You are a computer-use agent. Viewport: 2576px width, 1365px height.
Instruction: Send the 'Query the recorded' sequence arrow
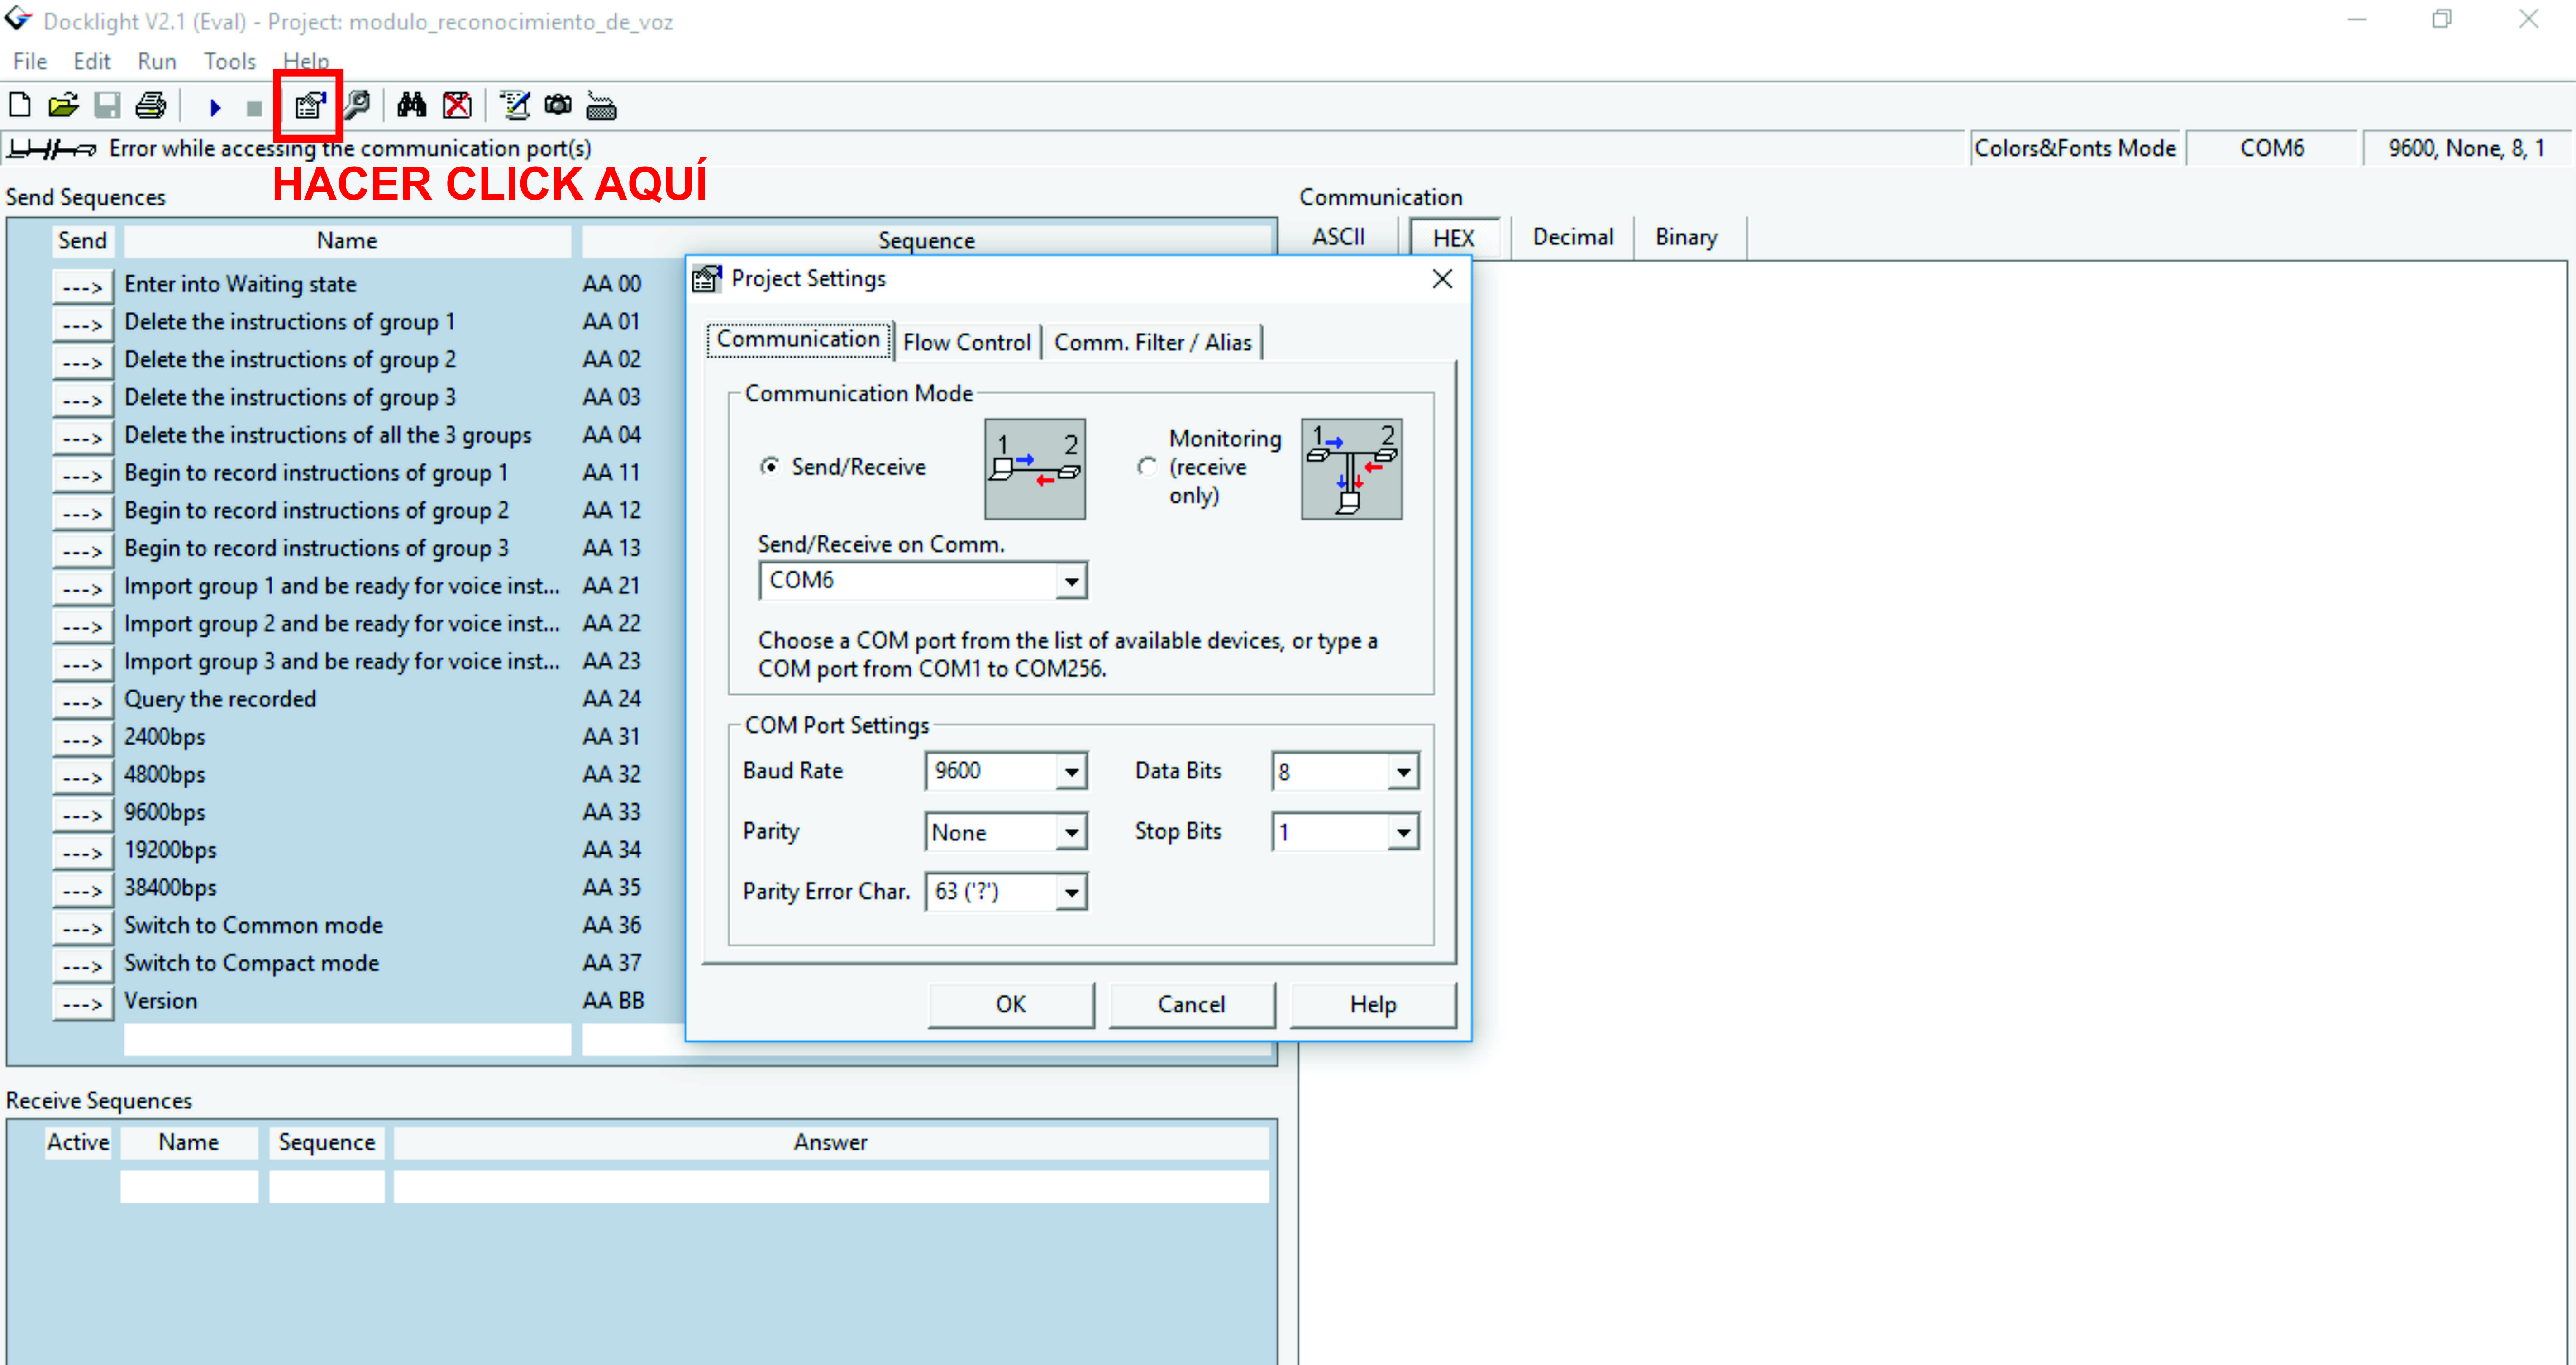point(83,701)
